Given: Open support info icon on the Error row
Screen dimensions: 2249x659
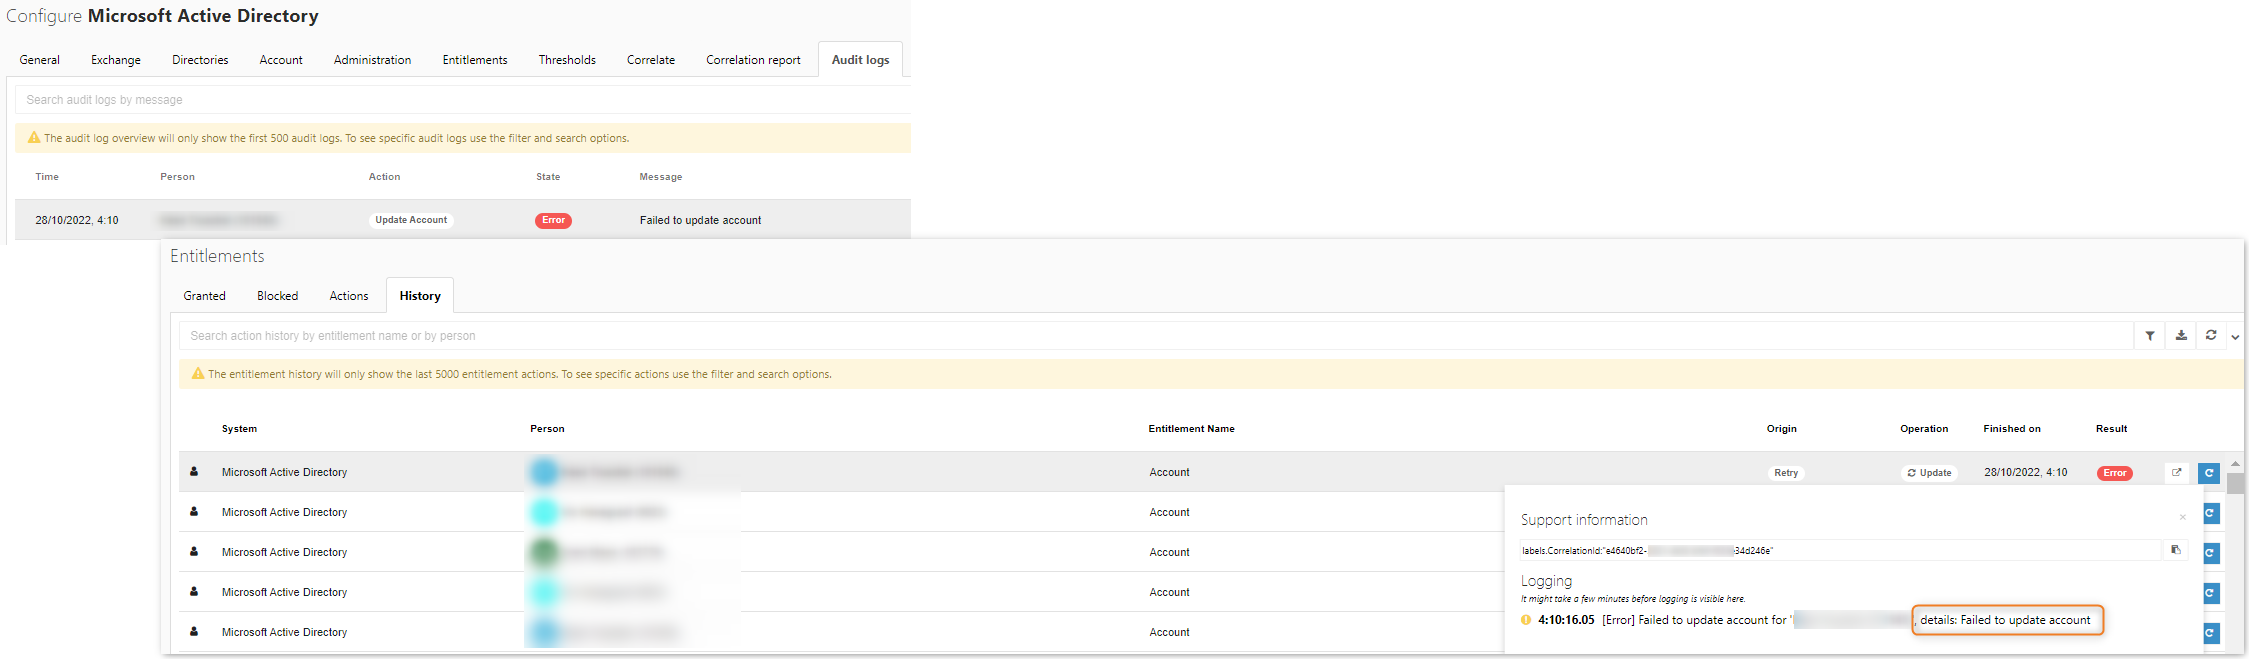Looking at the screenshot, I should click(x=2176, y=473).
